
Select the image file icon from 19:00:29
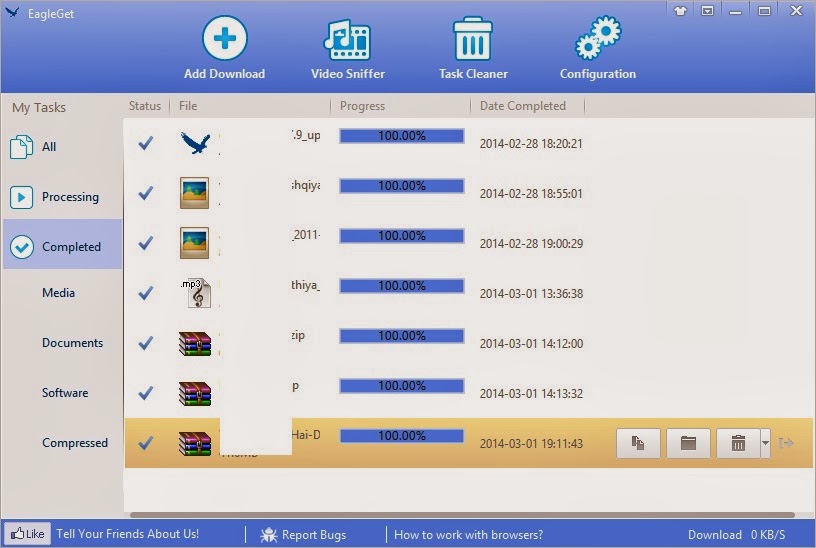pos(195,243)
